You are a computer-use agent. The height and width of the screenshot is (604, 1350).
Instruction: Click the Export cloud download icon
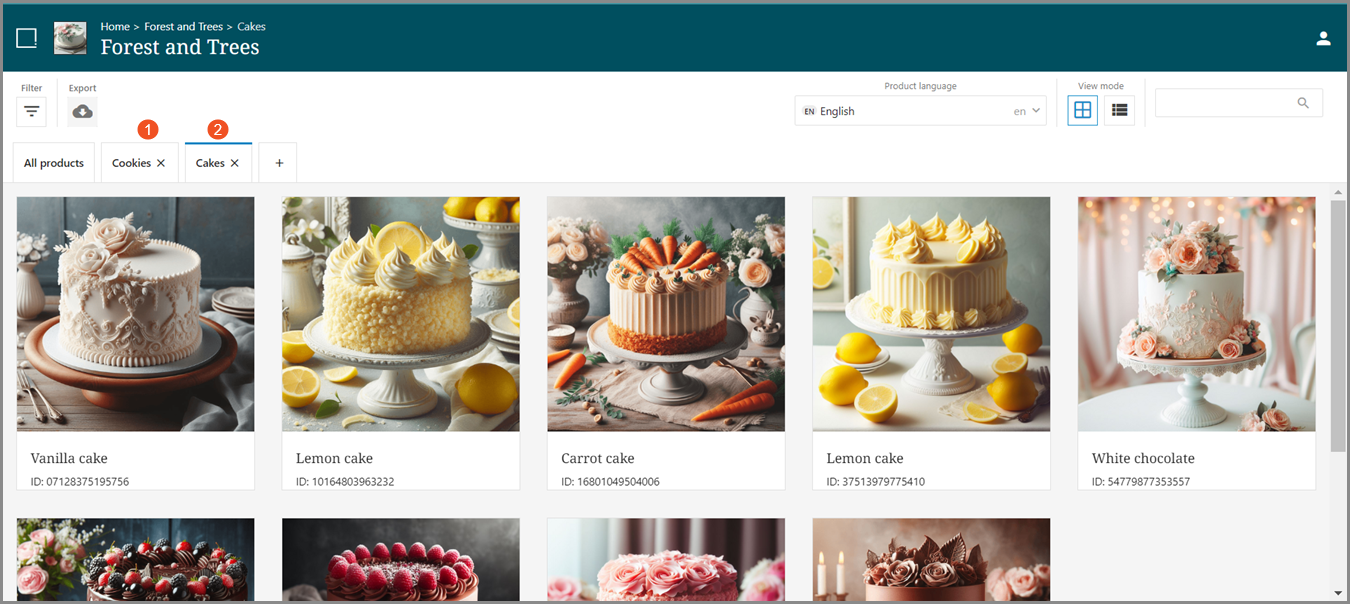83,111
